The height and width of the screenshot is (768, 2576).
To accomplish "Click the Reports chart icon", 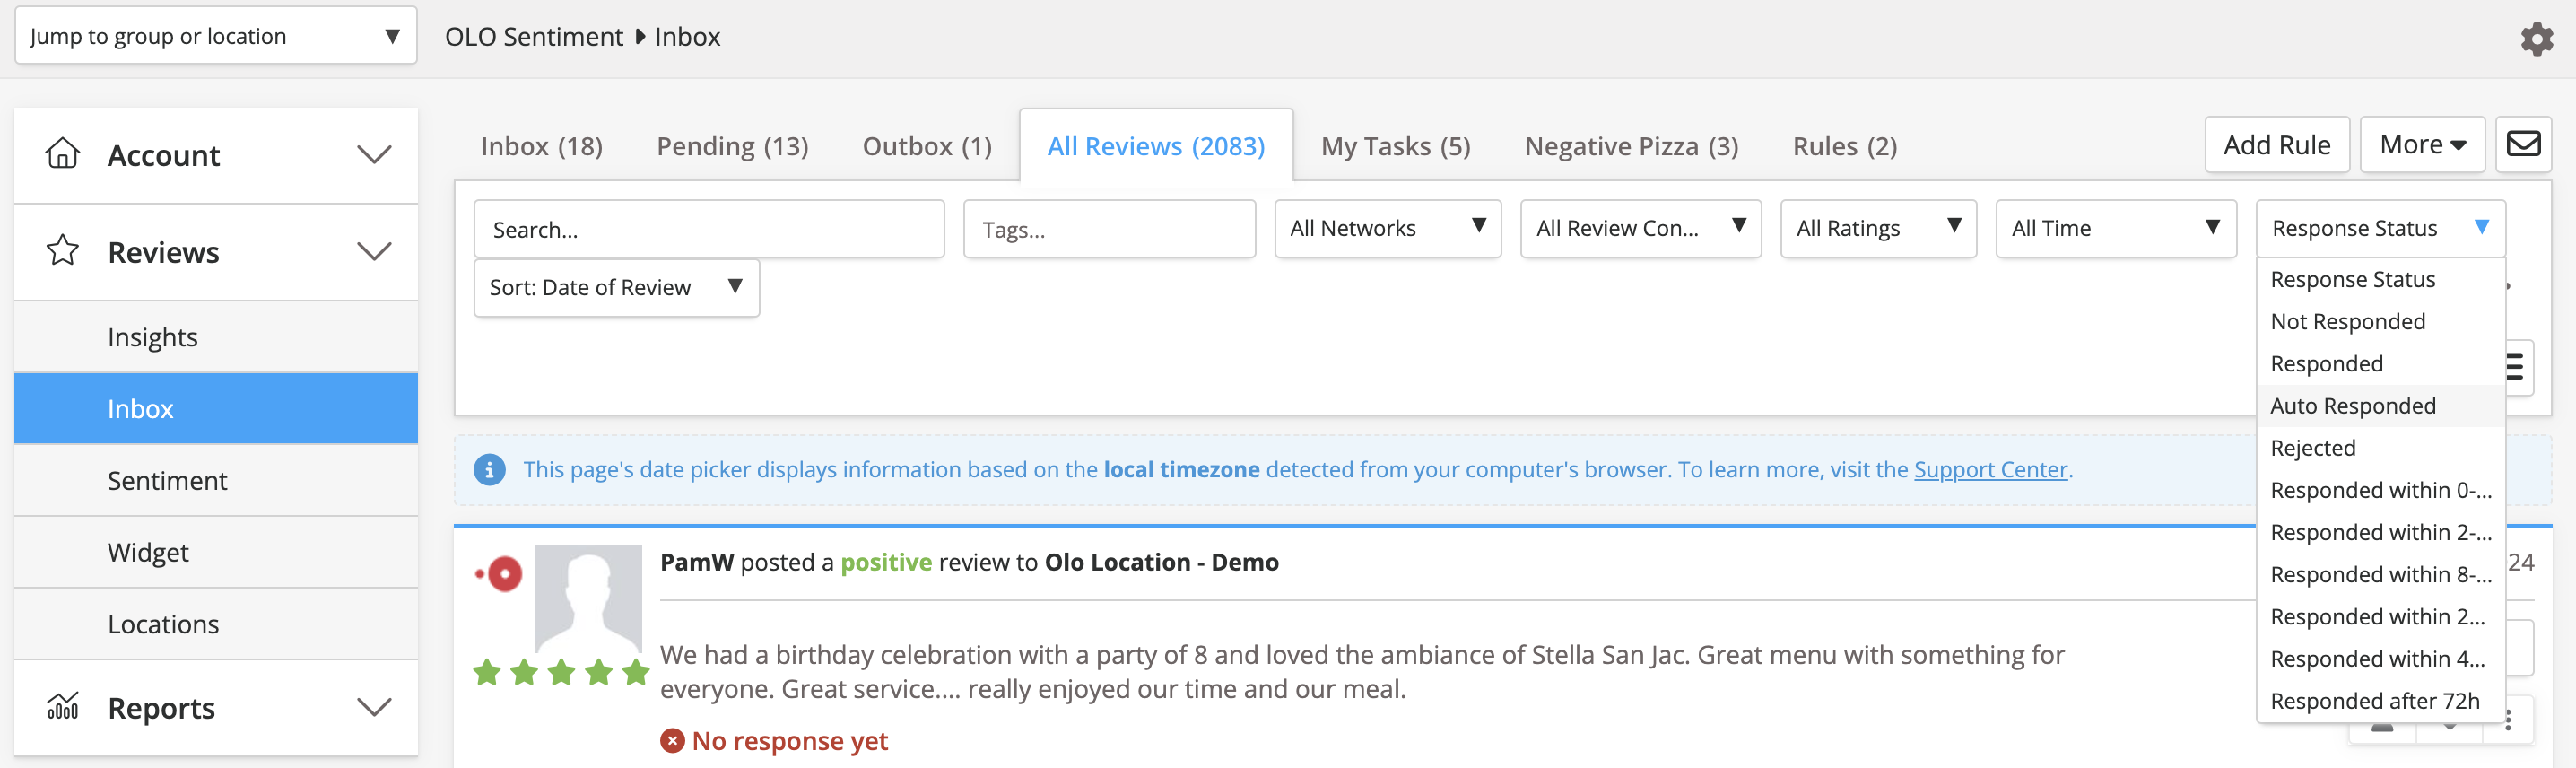I will 62,706.
